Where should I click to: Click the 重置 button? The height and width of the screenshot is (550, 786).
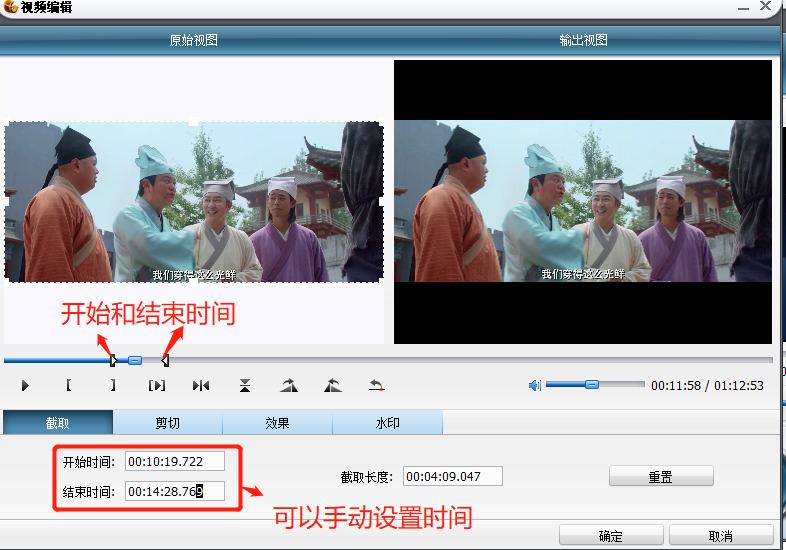click(x=661, y=476)
